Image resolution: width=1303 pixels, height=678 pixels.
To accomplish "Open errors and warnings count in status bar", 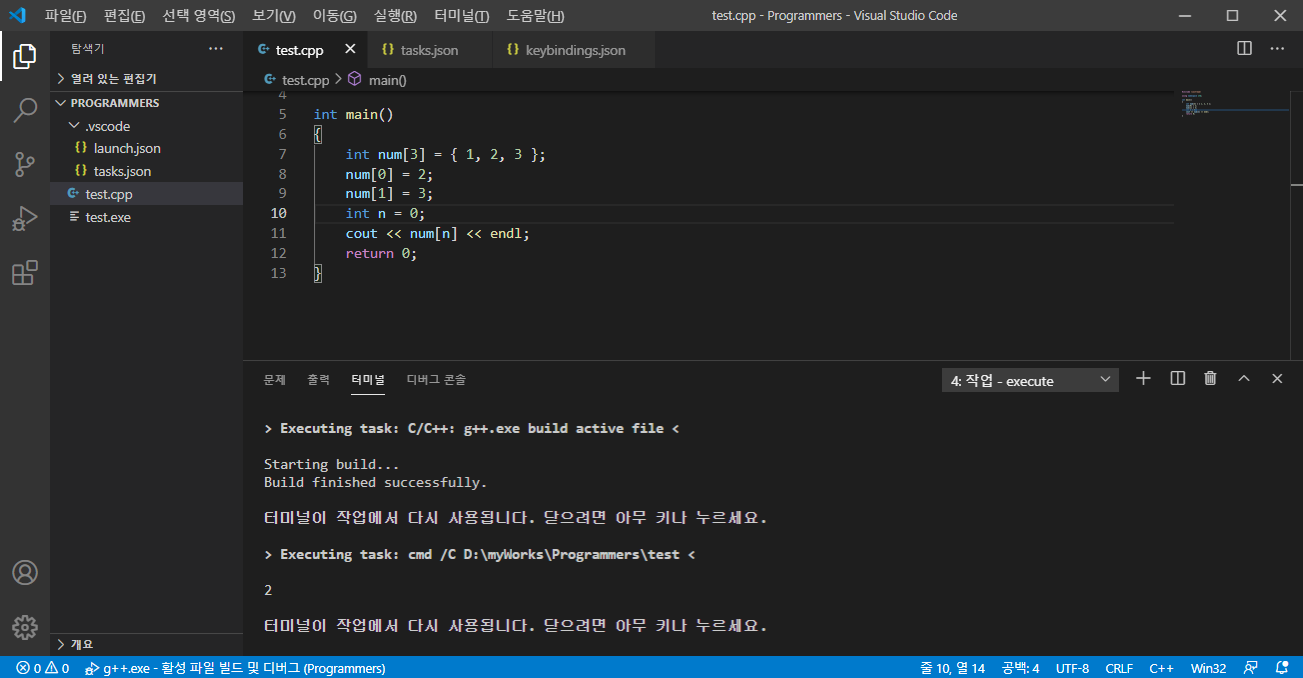I will coord(42,668).
